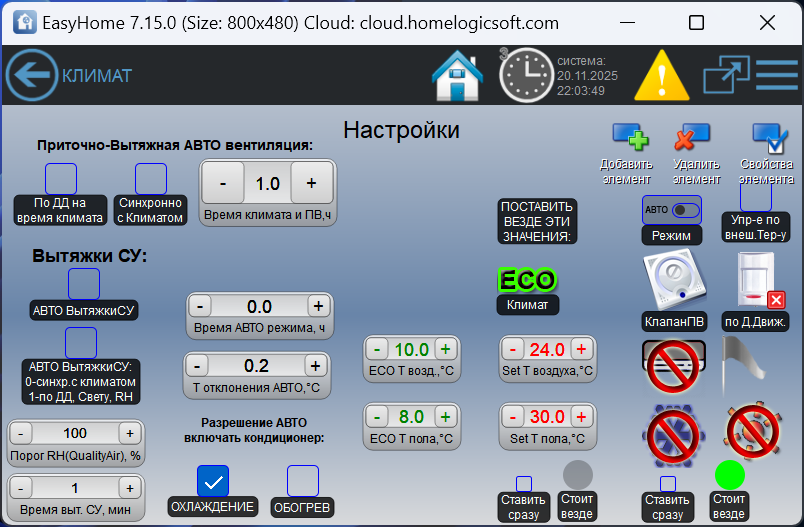Check the Синхронно с Климатом box
Viewport: 804px width, 527px height.
click(x=150, y=179)
